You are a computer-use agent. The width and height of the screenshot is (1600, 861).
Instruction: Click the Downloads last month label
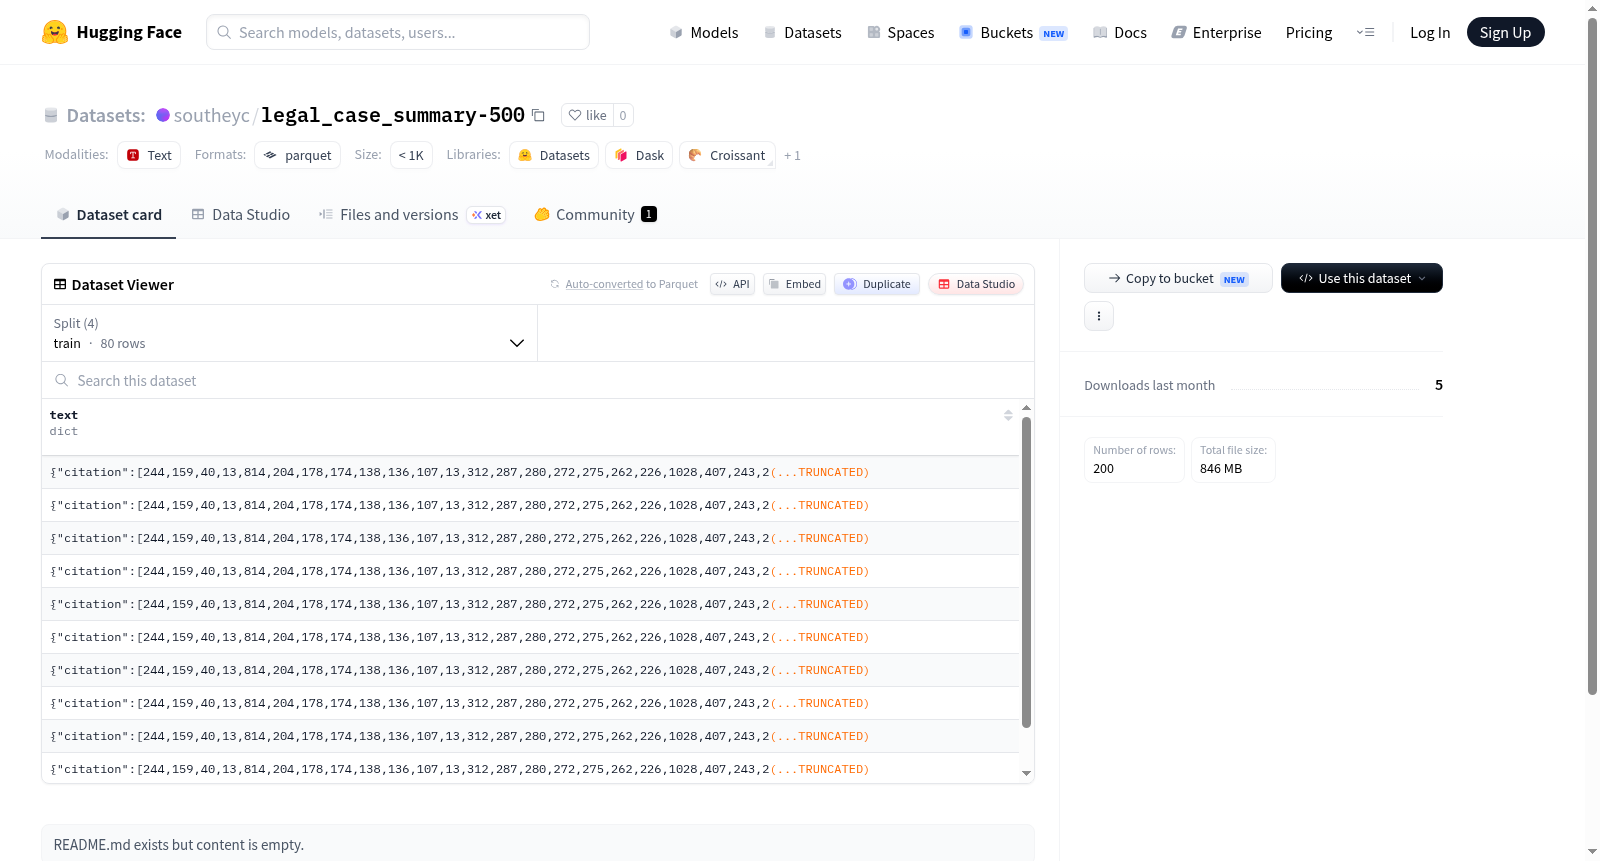[x=1150, y=385]
